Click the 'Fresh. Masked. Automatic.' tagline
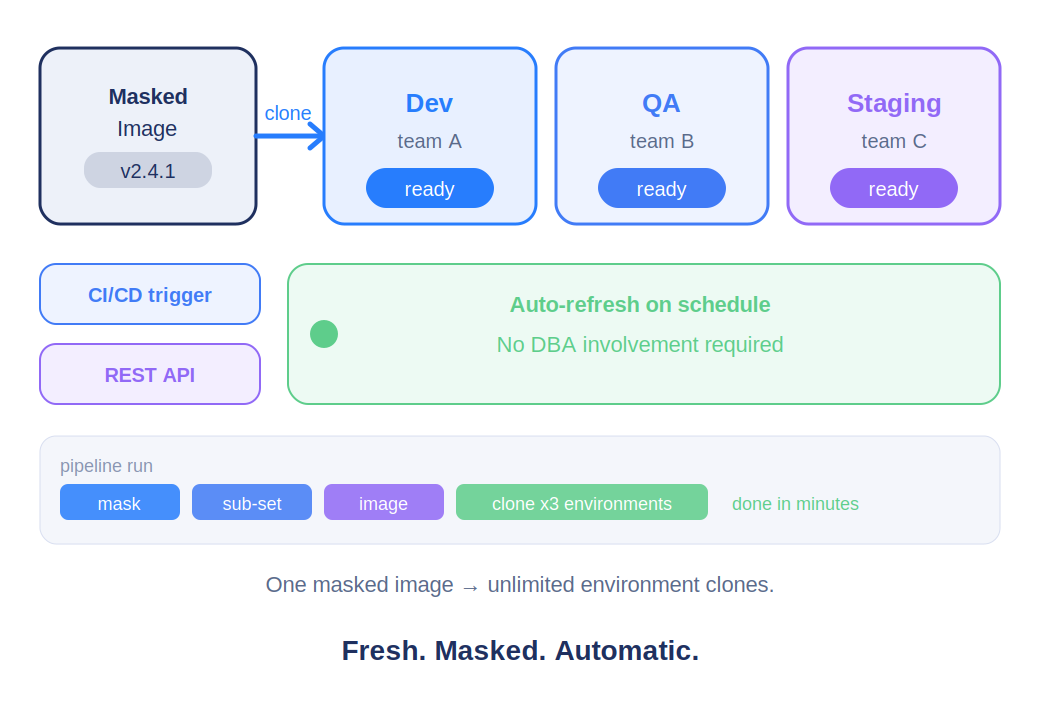This screenshot has width=1040, height=720. (x=521, y=651)
